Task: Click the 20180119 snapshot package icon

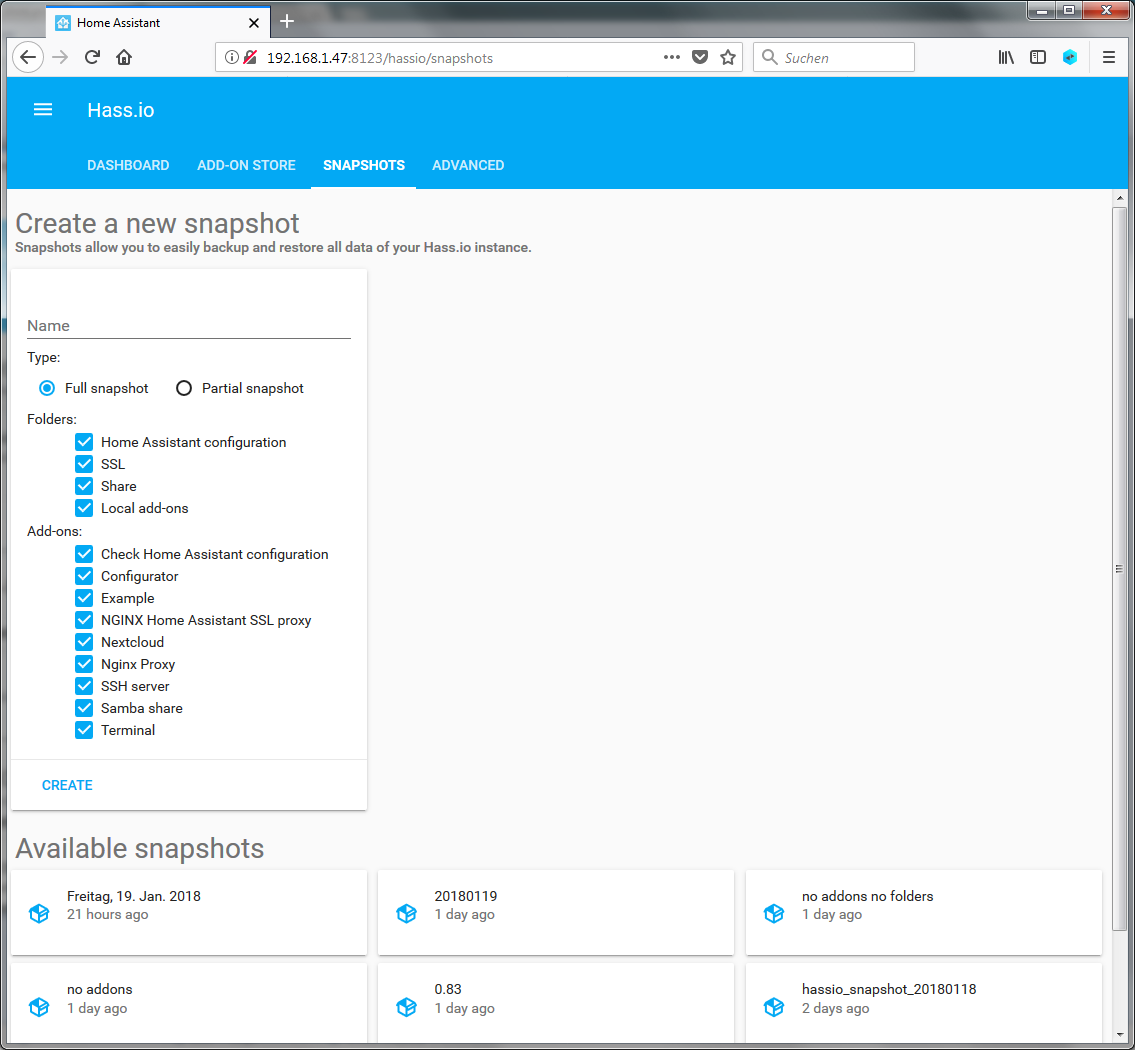Action: click(407, 913)
